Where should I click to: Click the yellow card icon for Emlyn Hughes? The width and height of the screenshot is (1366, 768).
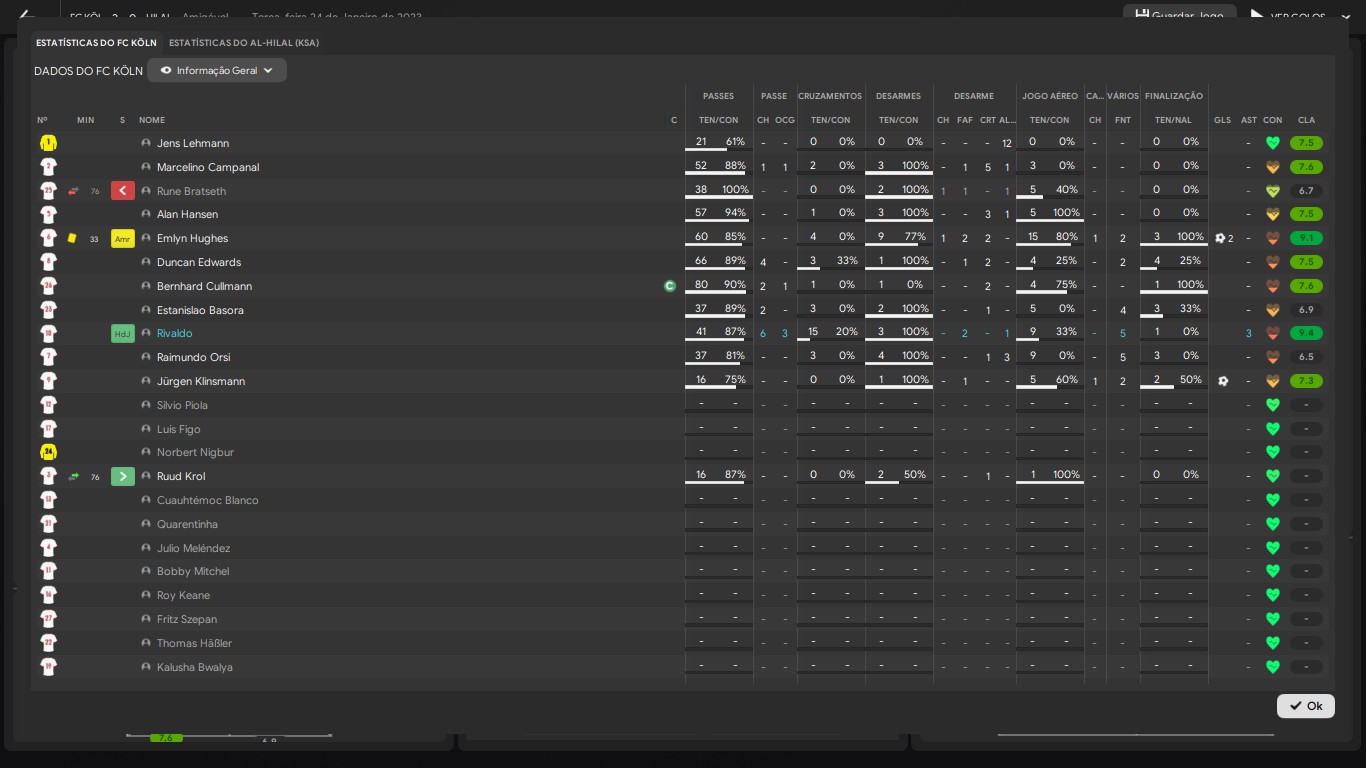click(72, 238)
